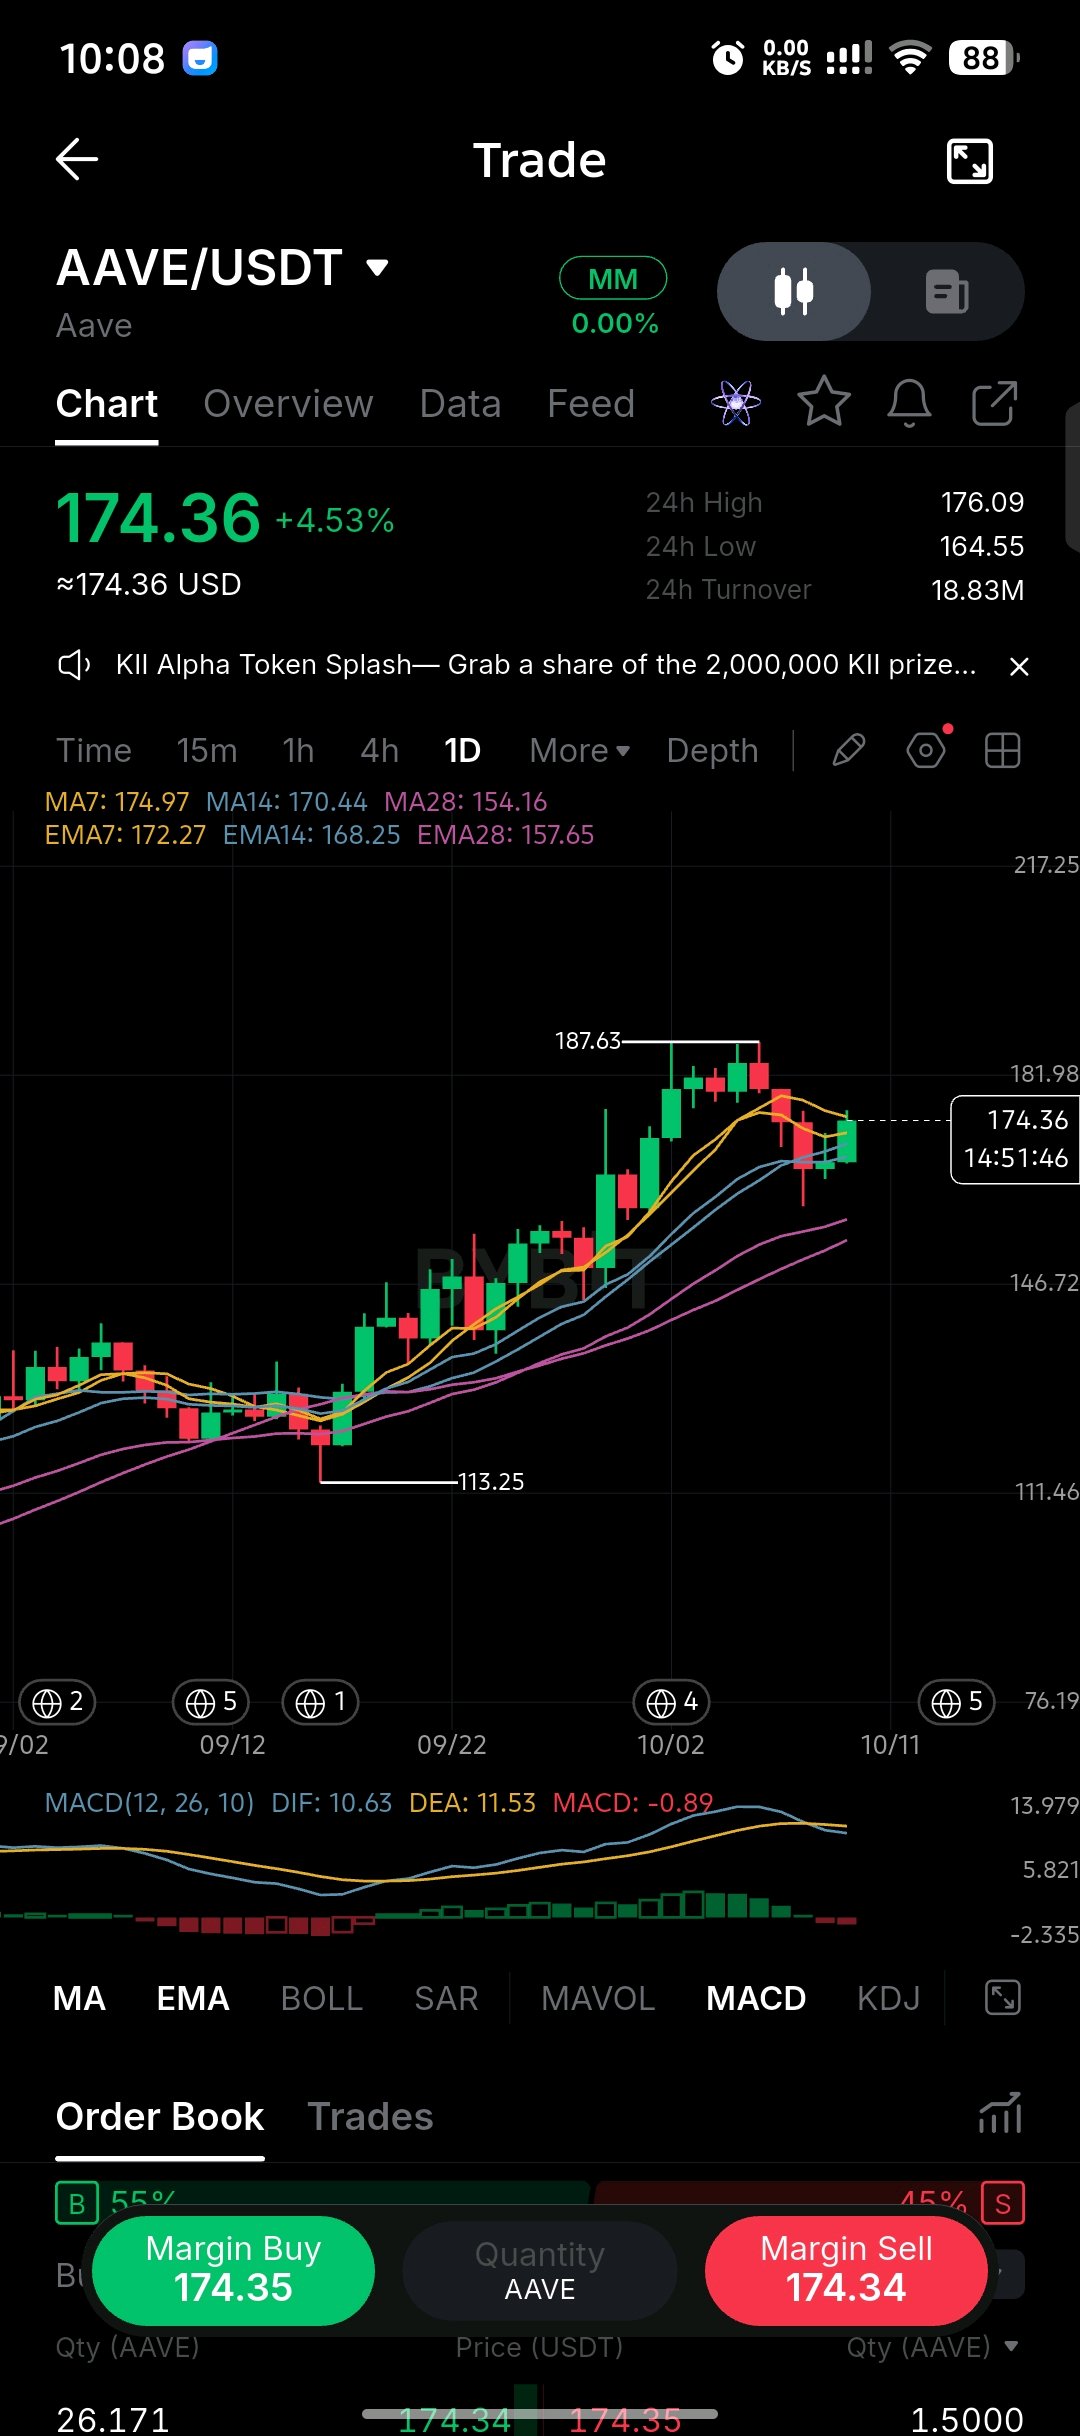1080x2436 pixels.
Task: Select the Chart tab
Action: 107,404
